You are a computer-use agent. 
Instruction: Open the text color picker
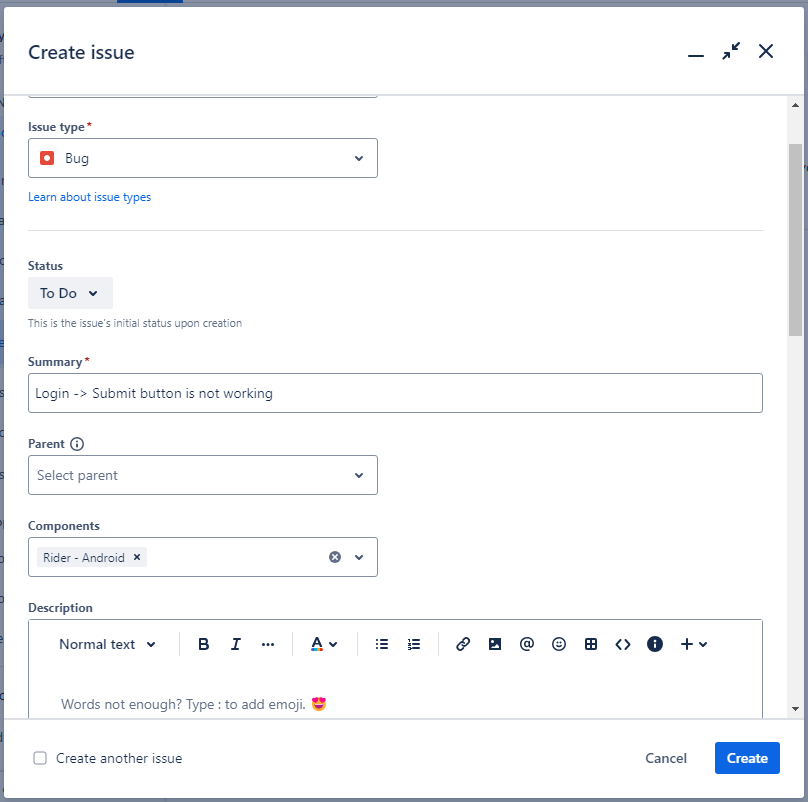coord(323,645)
